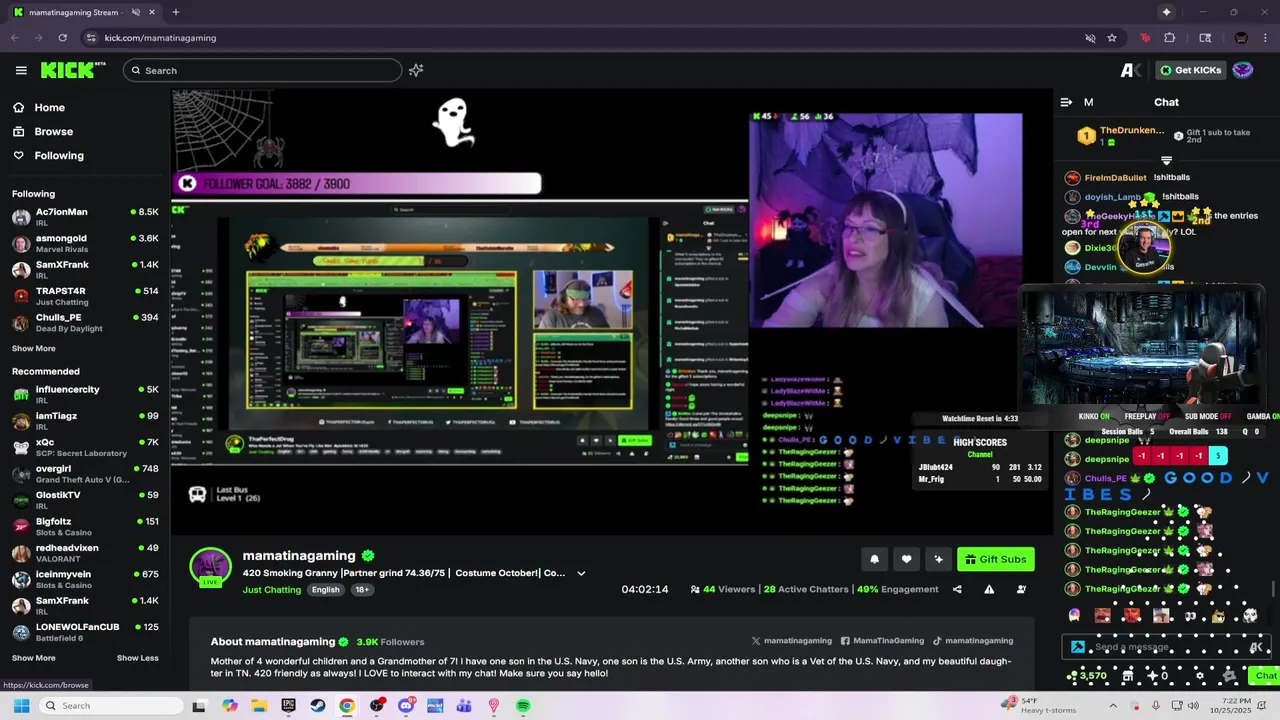Click the report warning triangle icon

(x=989, y=589)
